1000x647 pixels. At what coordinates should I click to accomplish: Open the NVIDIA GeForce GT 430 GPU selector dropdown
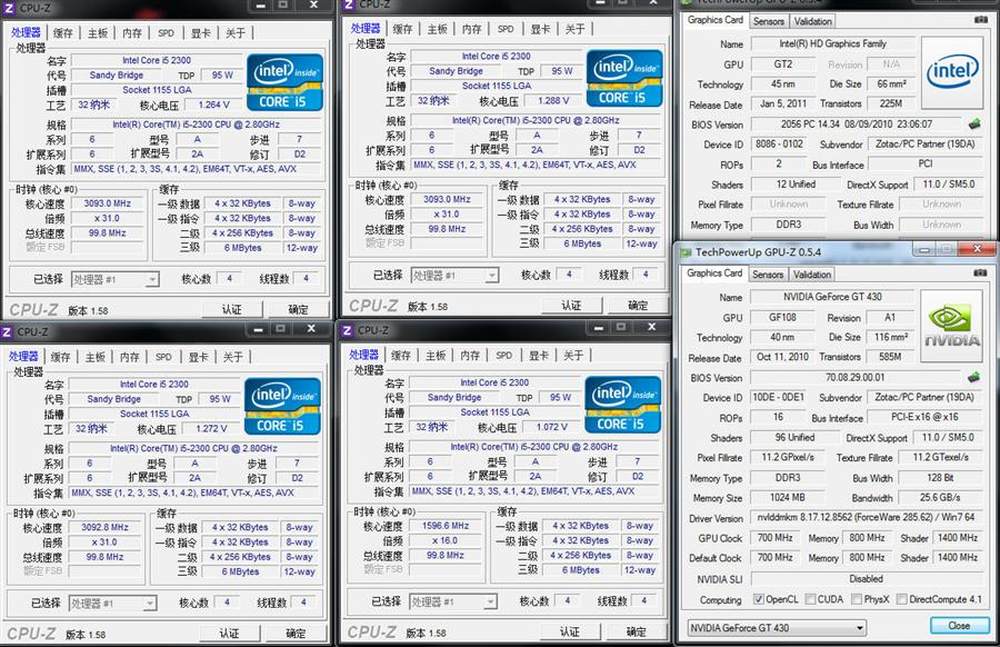pyautogui.click(x=777, y=627)
